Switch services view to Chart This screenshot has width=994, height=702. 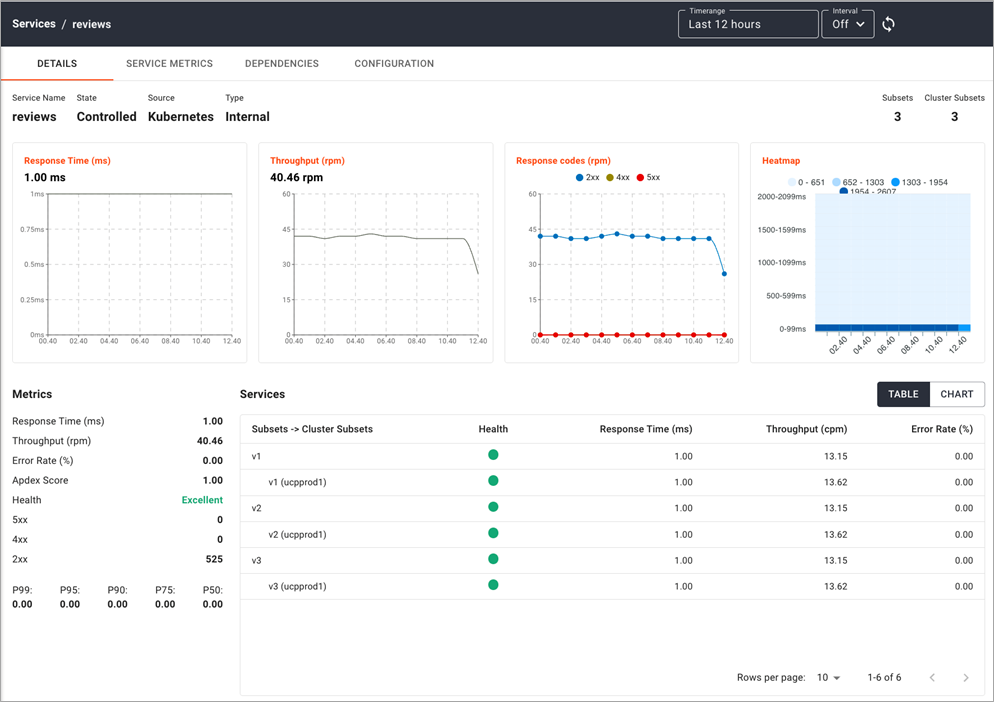[956, 394]
